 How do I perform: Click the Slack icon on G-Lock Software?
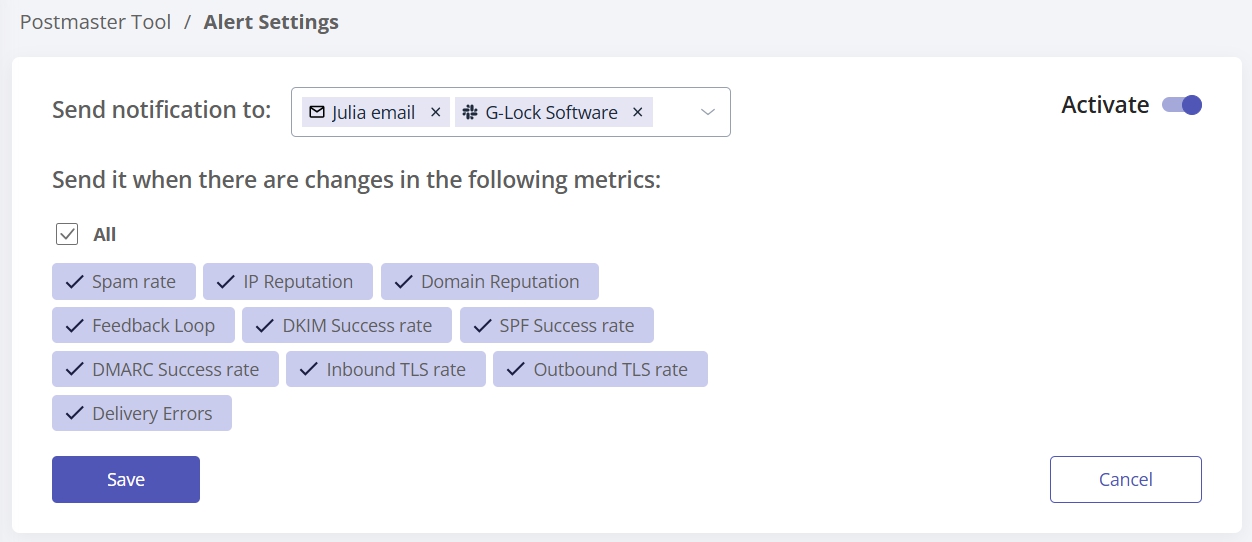tap(469, 113)
